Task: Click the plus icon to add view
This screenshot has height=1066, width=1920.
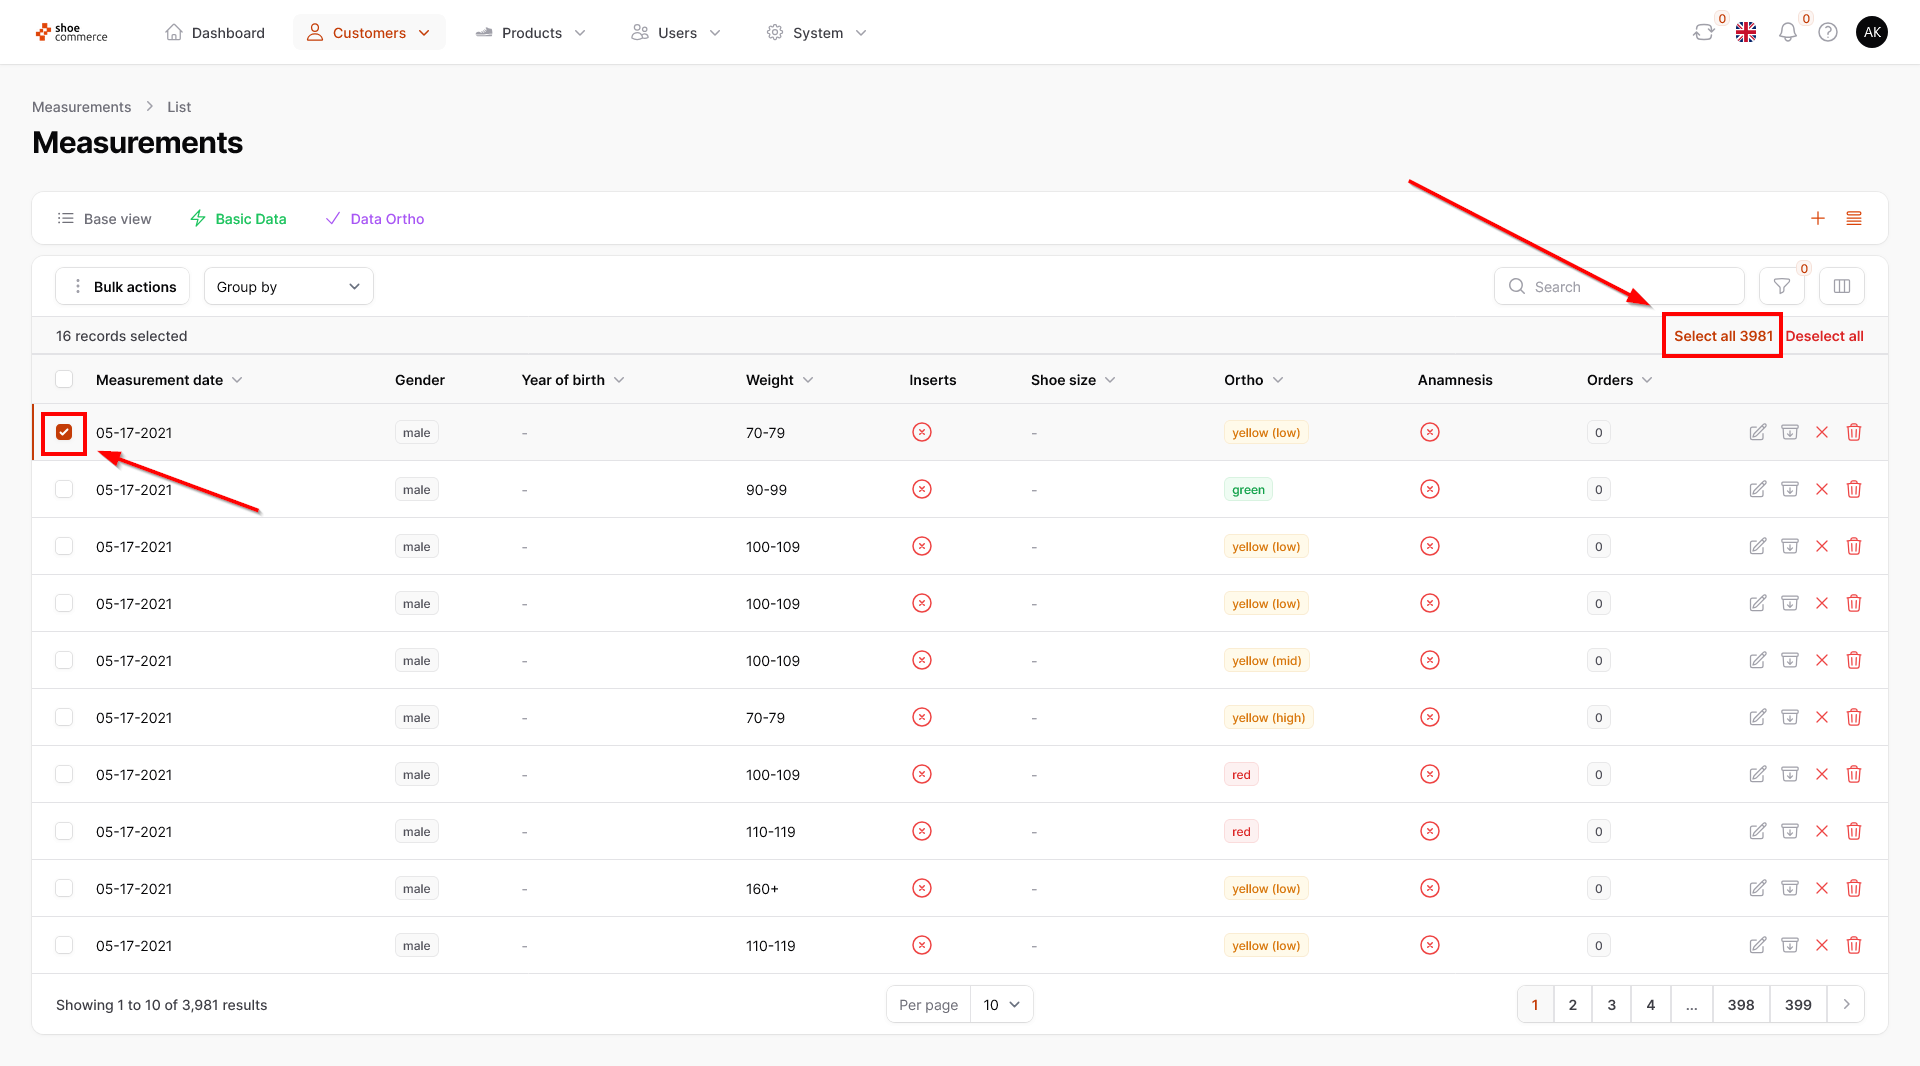Action: [1818, 219]
